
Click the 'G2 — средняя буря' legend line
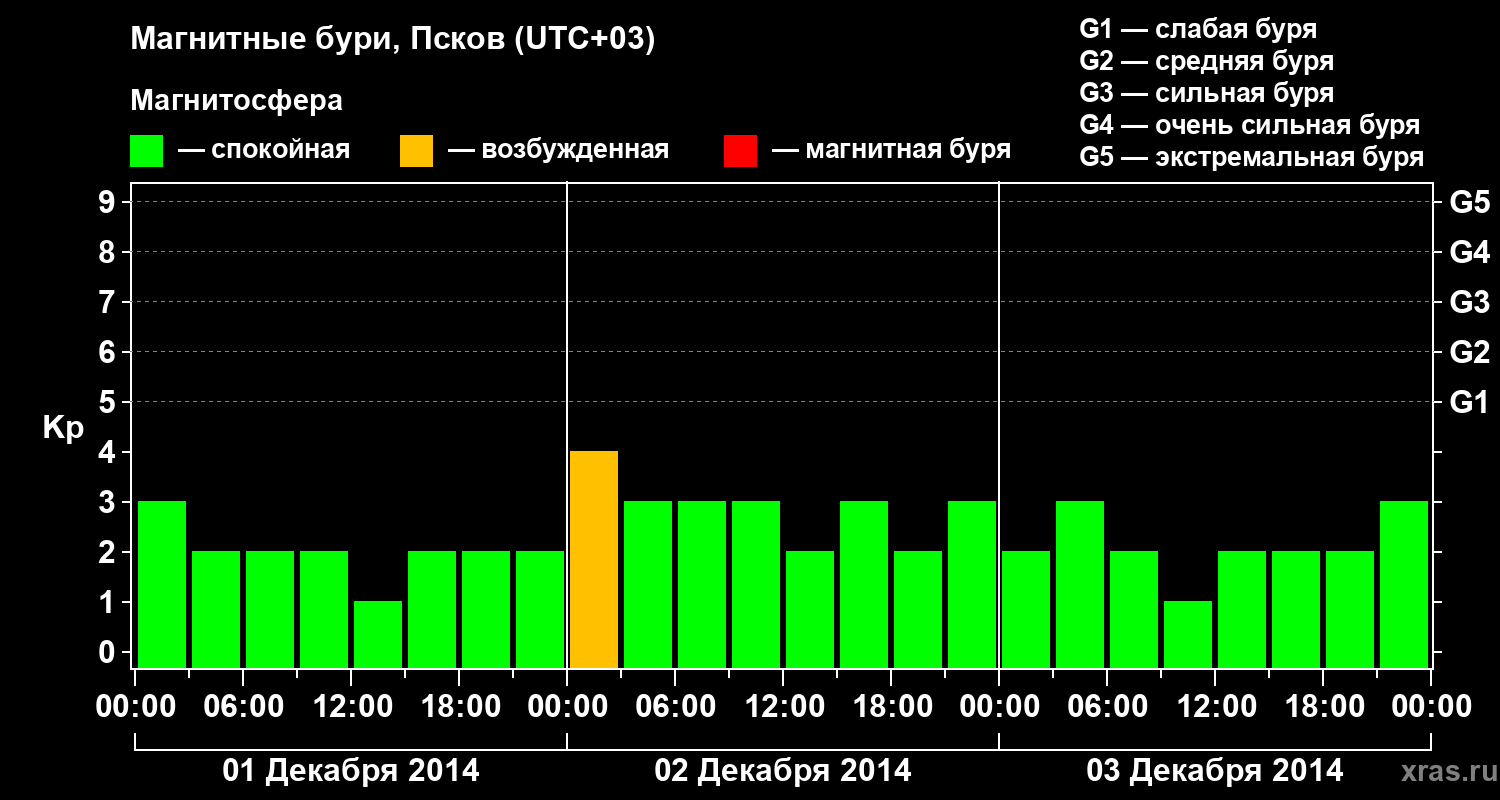pos(1207,61)
